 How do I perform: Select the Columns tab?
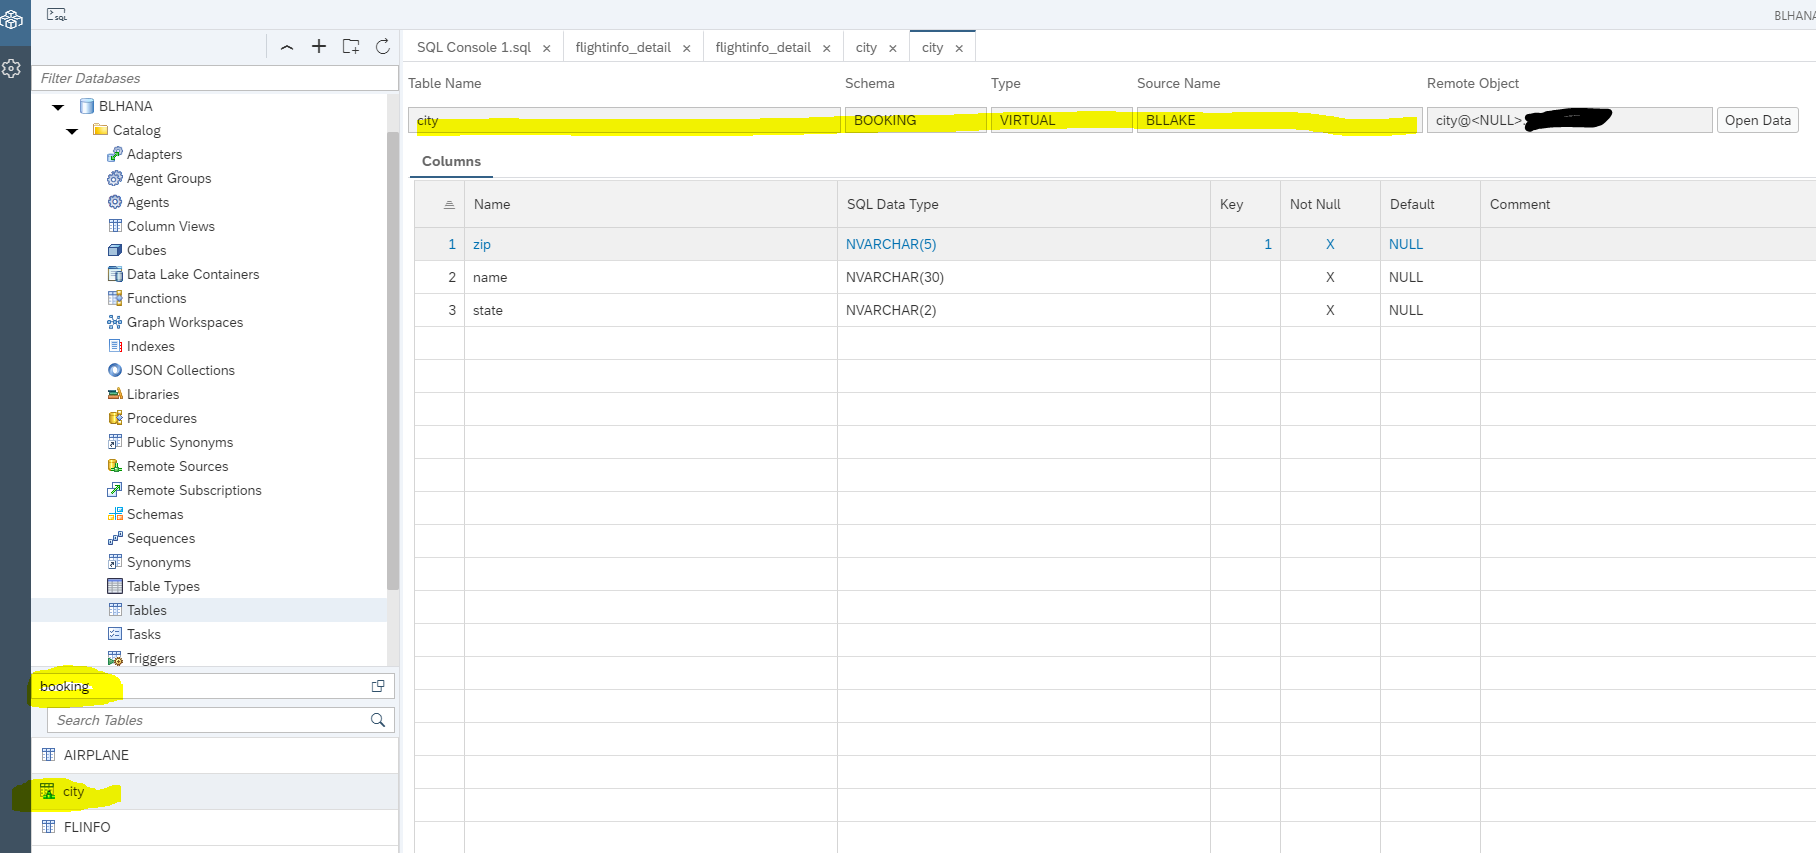click(451, 161)
